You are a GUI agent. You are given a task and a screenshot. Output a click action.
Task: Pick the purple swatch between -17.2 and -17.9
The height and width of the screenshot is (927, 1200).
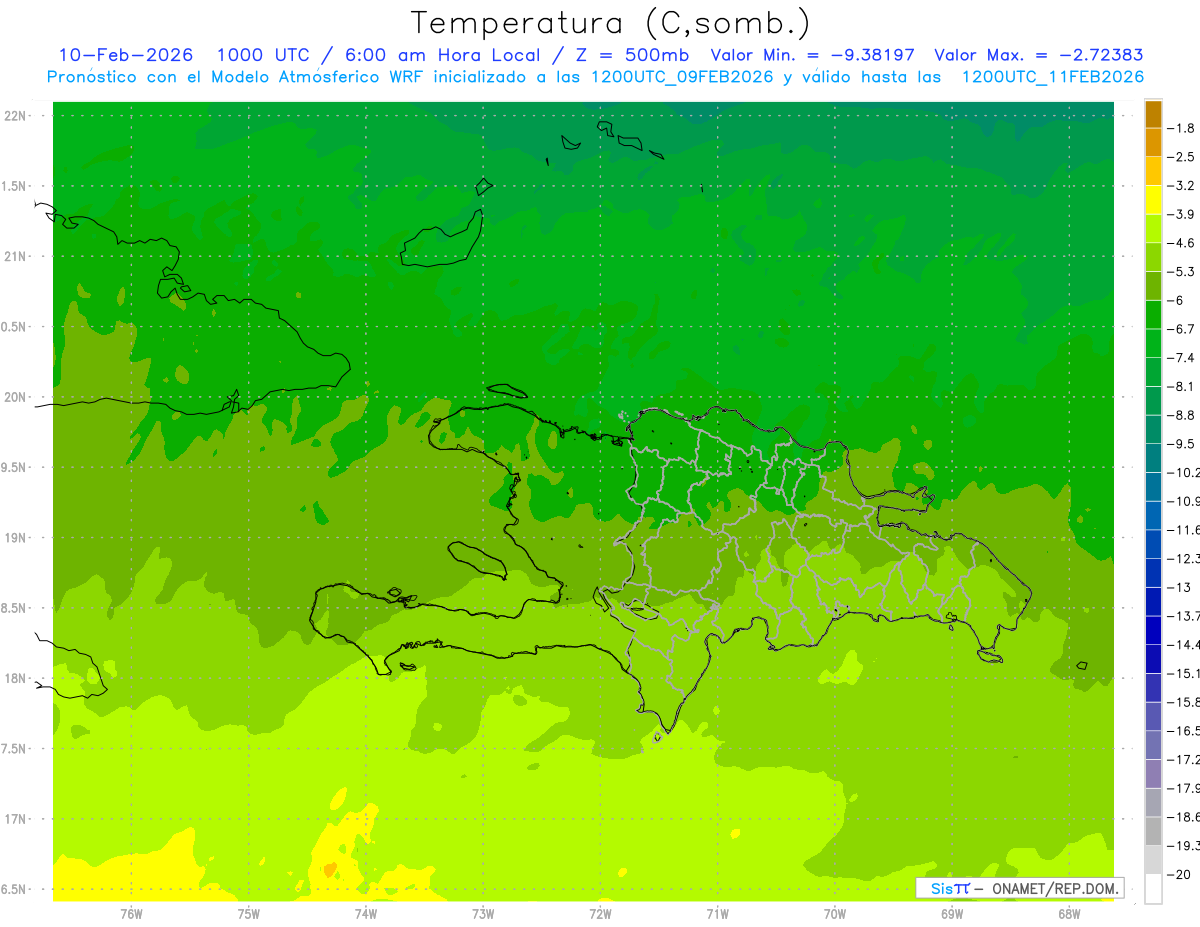click(x=1153, y=773)
